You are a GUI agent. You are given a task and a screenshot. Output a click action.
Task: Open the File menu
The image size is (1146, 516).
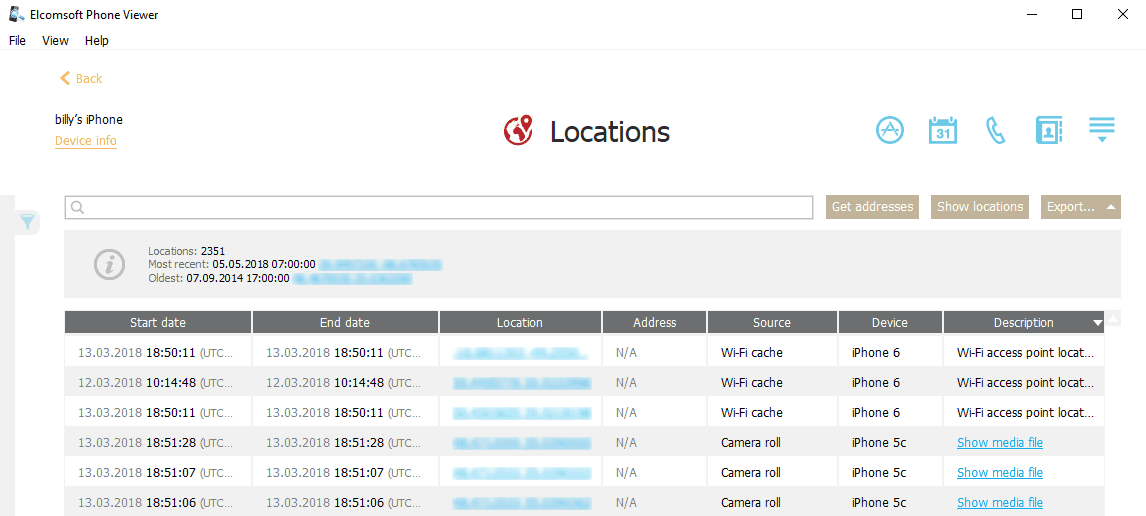coord(17,41)
